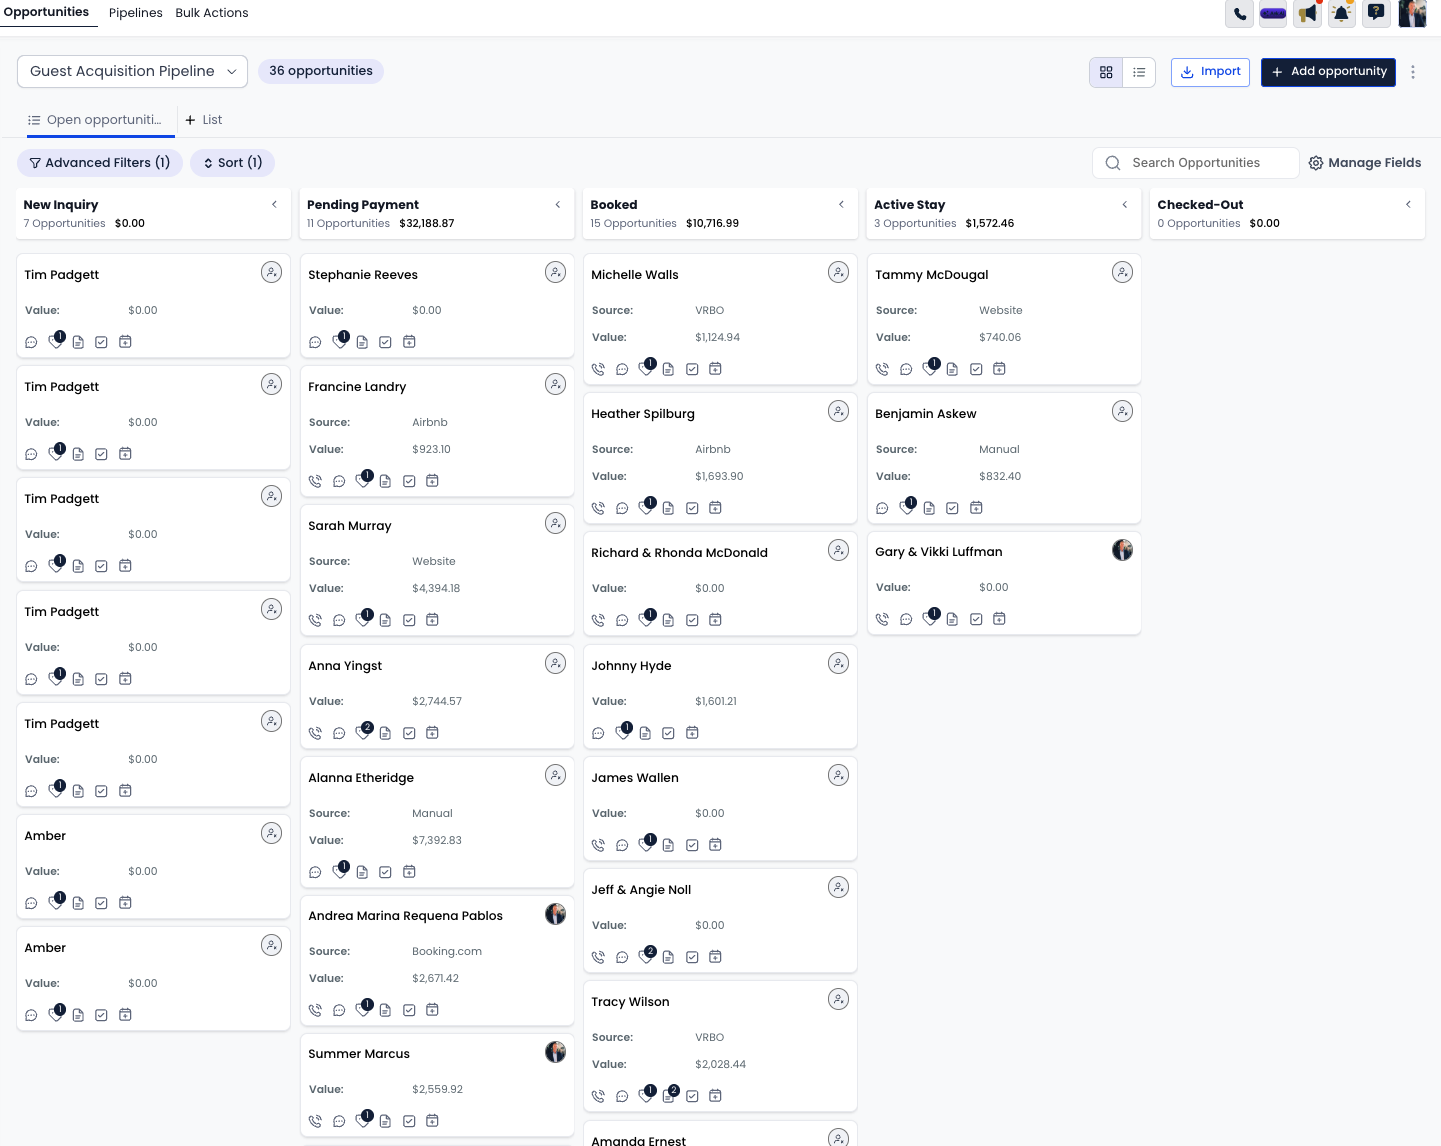
Task: Call Michelle Walls via the phone icon
Action: point(598,369)
